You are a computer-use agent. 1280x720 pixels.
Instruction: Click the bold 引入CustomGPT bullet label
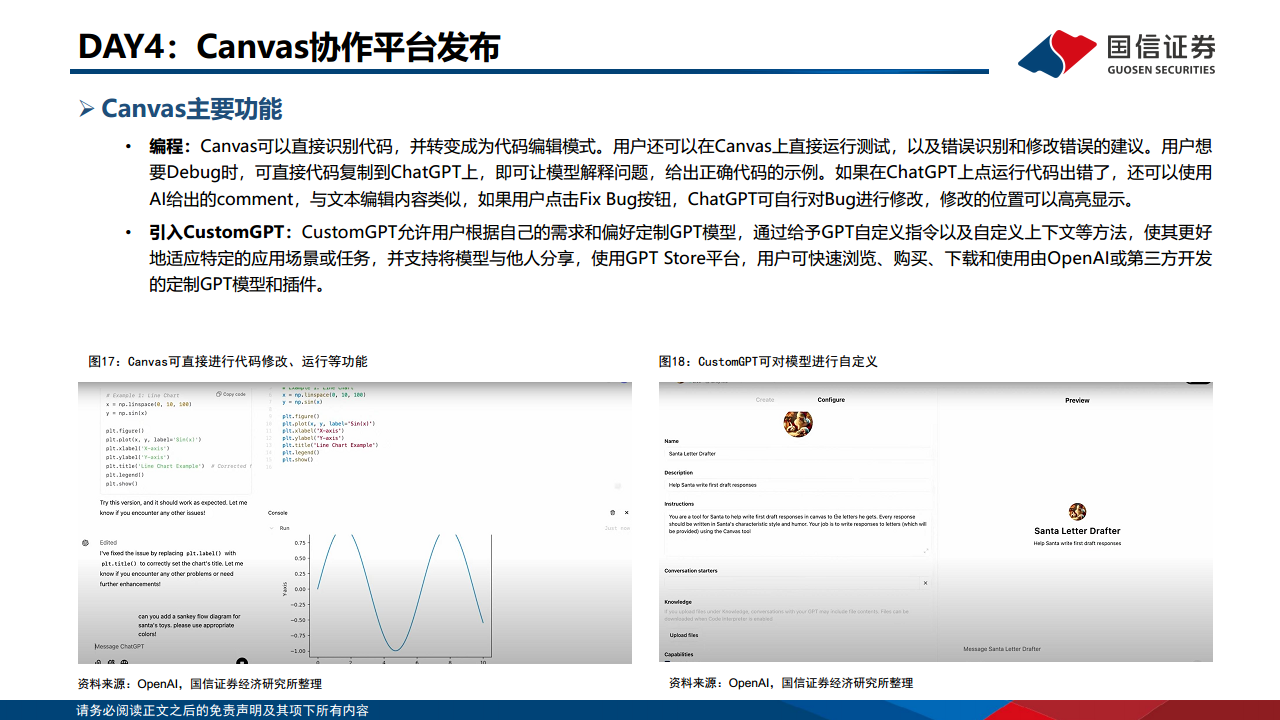[x=220, y=232]
